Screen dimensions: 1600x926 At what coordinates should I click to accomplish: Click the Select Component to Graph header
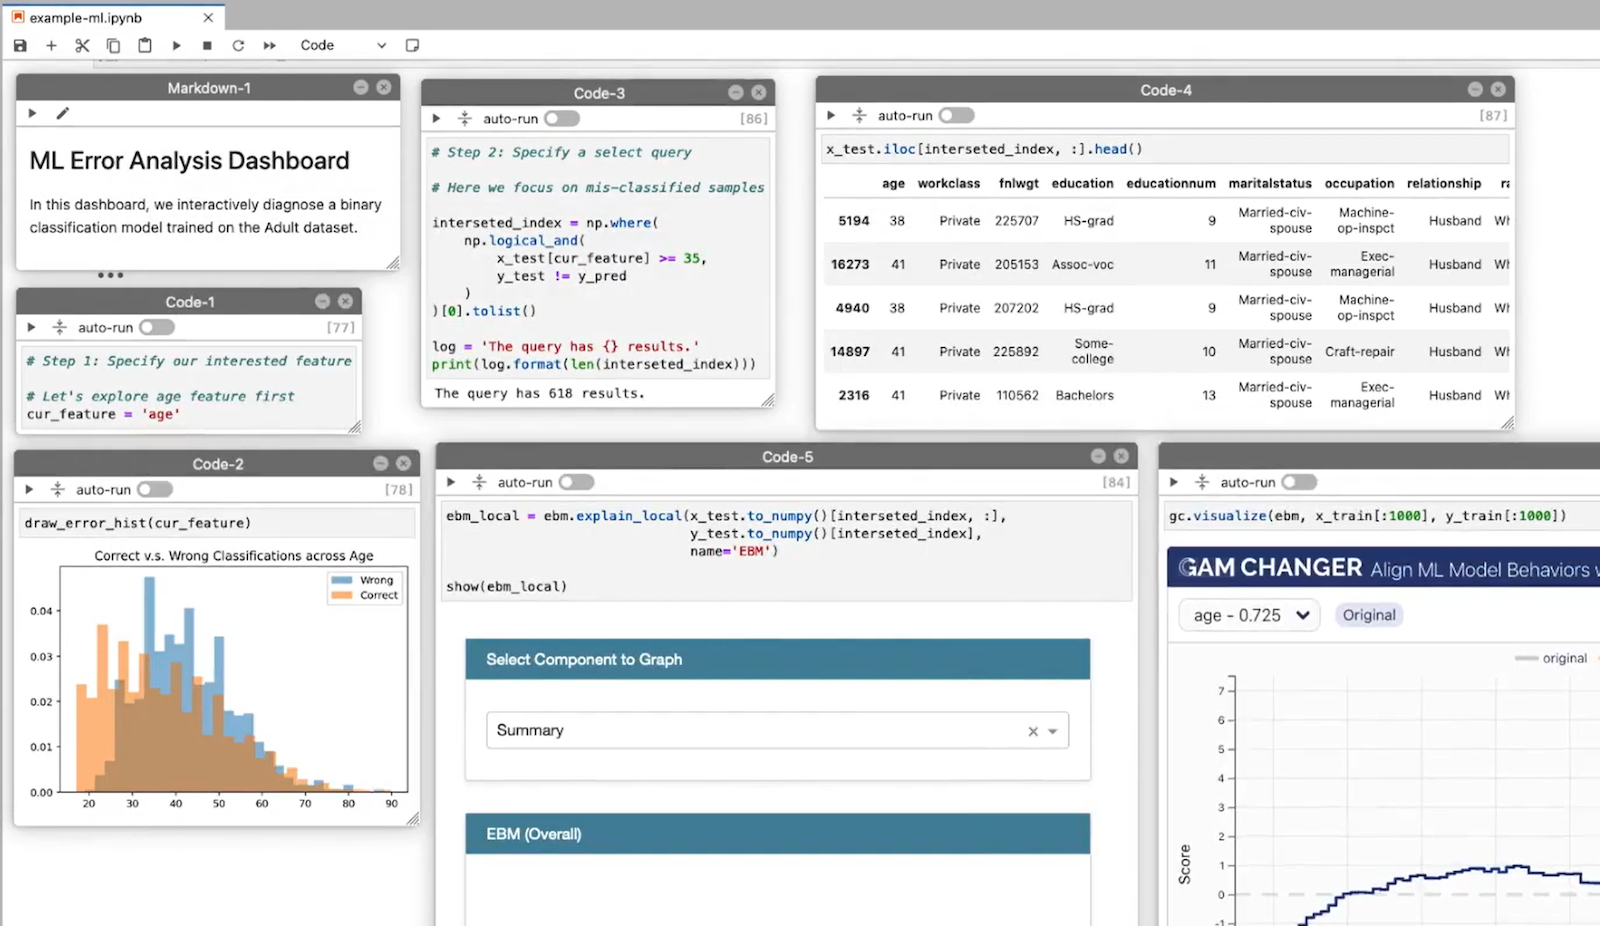point(777,659)
